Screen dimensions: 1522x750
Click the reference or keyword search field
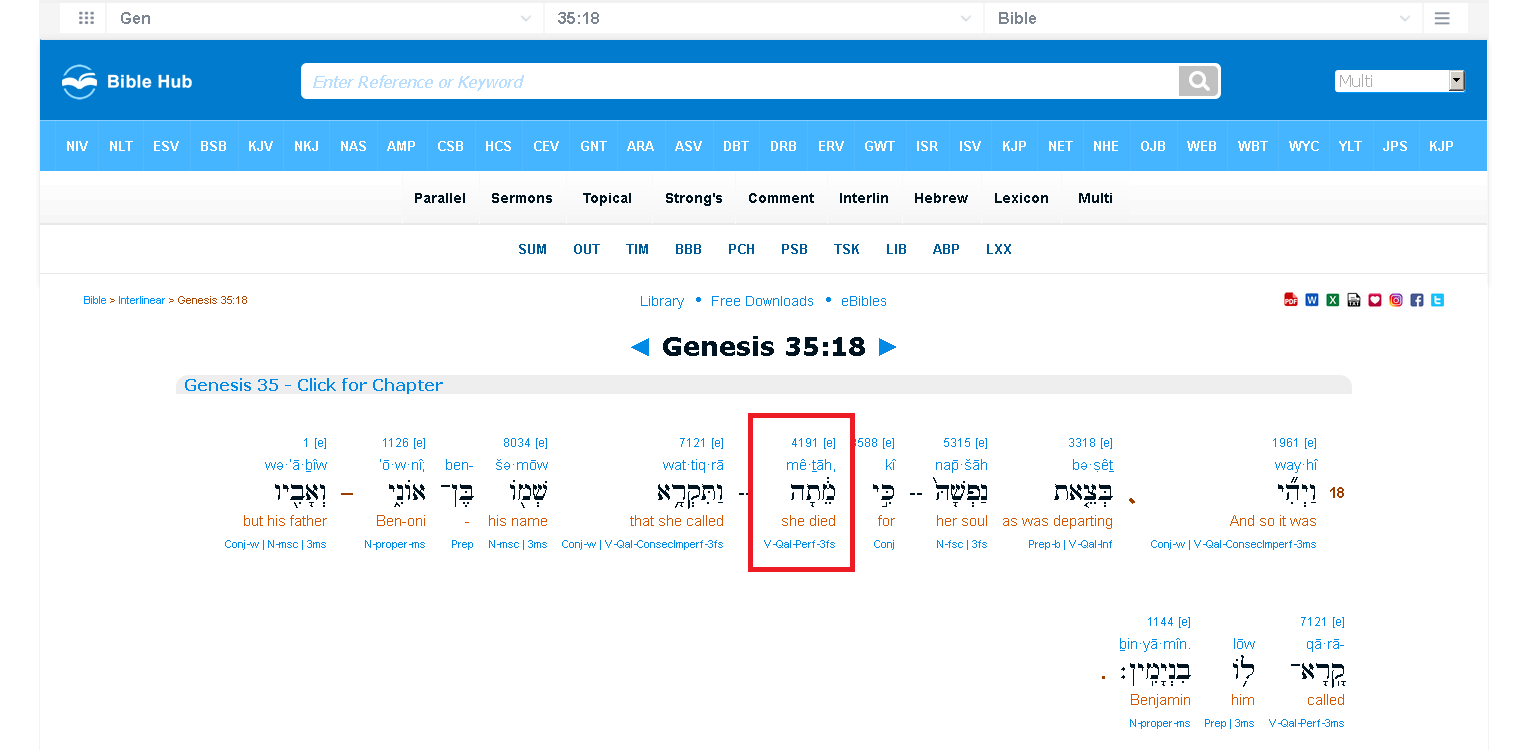pyautogui.click(x=740, y=81)
